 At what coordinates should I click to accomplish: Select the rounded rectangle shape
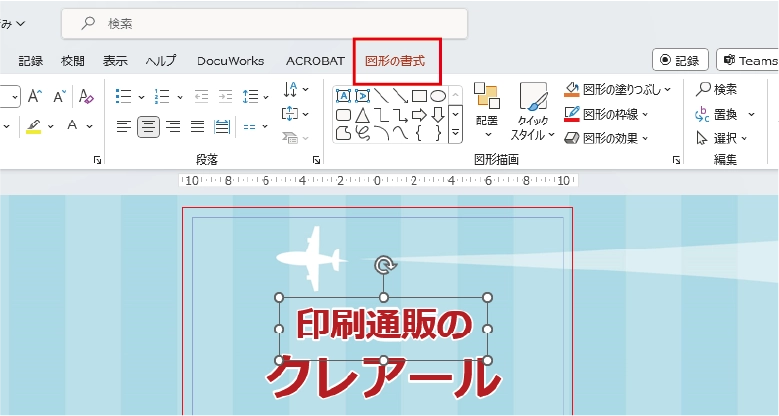pyautogui.click(x=343, y=115)
